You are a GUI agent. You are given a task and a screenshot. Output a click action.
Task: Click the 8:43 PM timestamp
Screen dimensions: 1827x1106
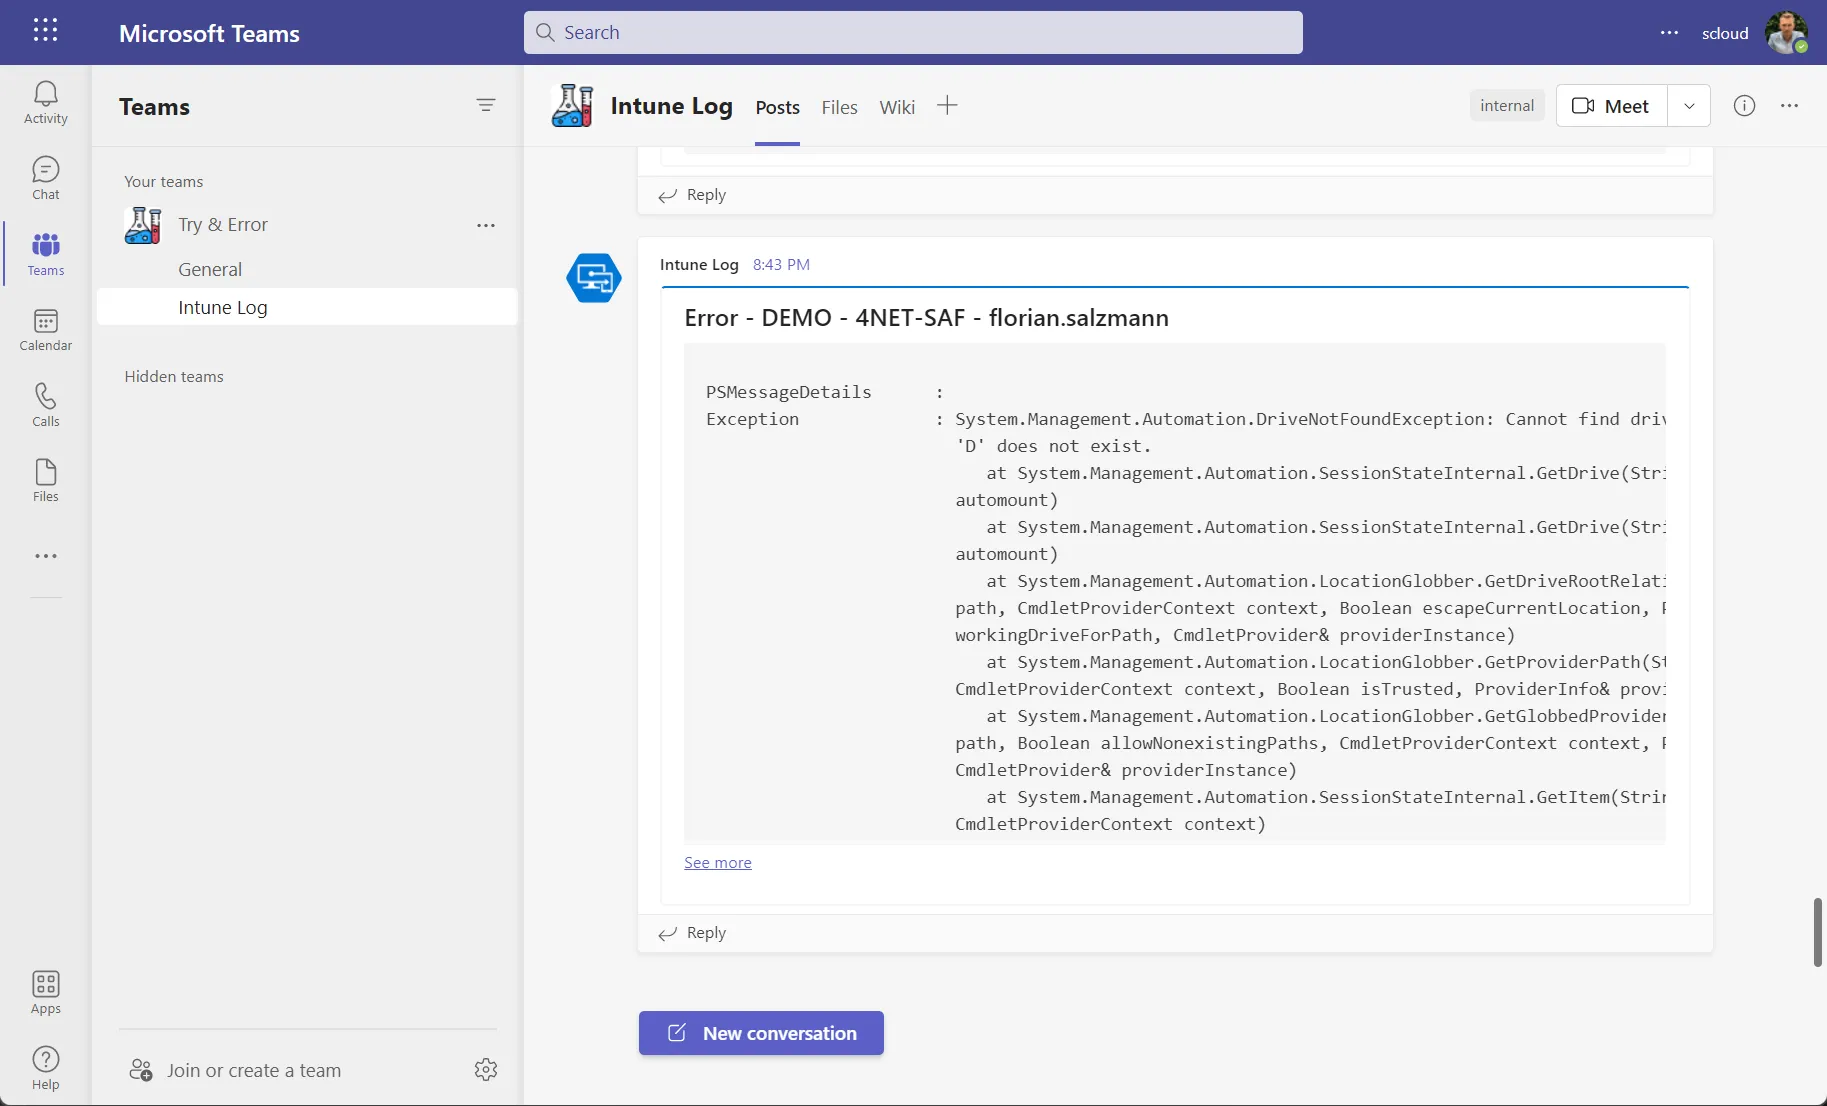click(x=781, y=265)
